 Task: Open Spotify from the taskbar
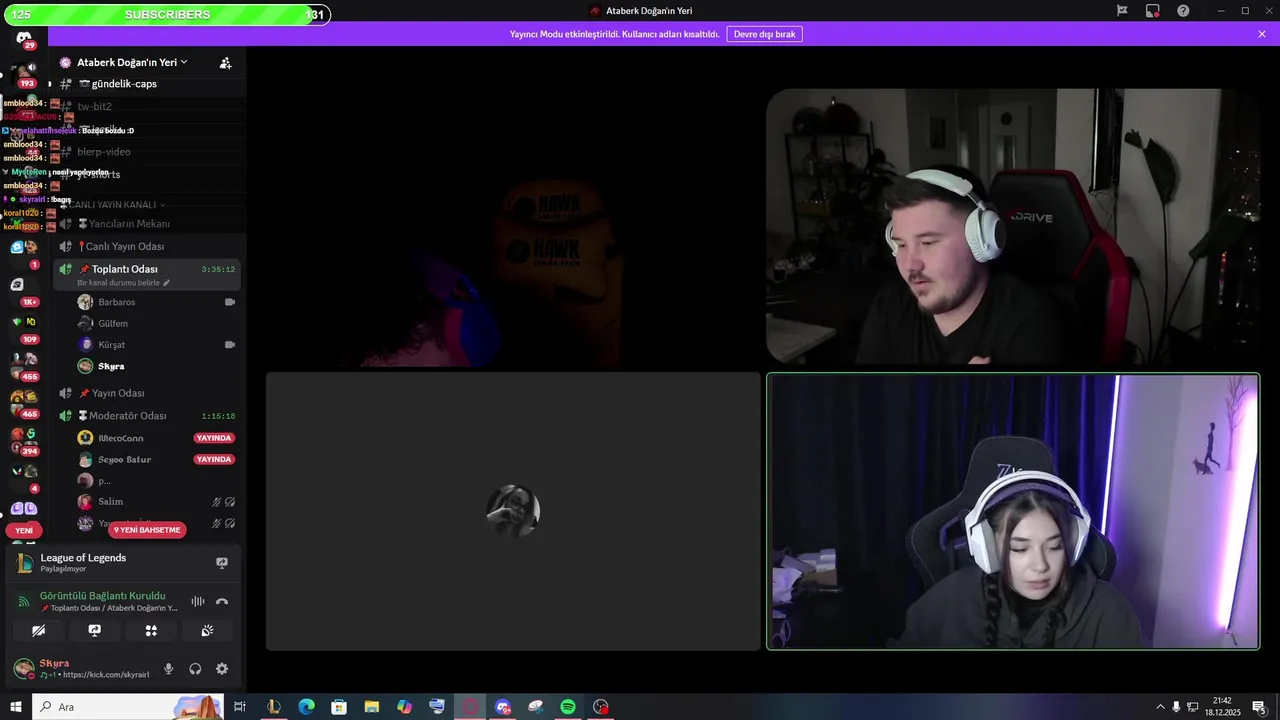(568, 707)
